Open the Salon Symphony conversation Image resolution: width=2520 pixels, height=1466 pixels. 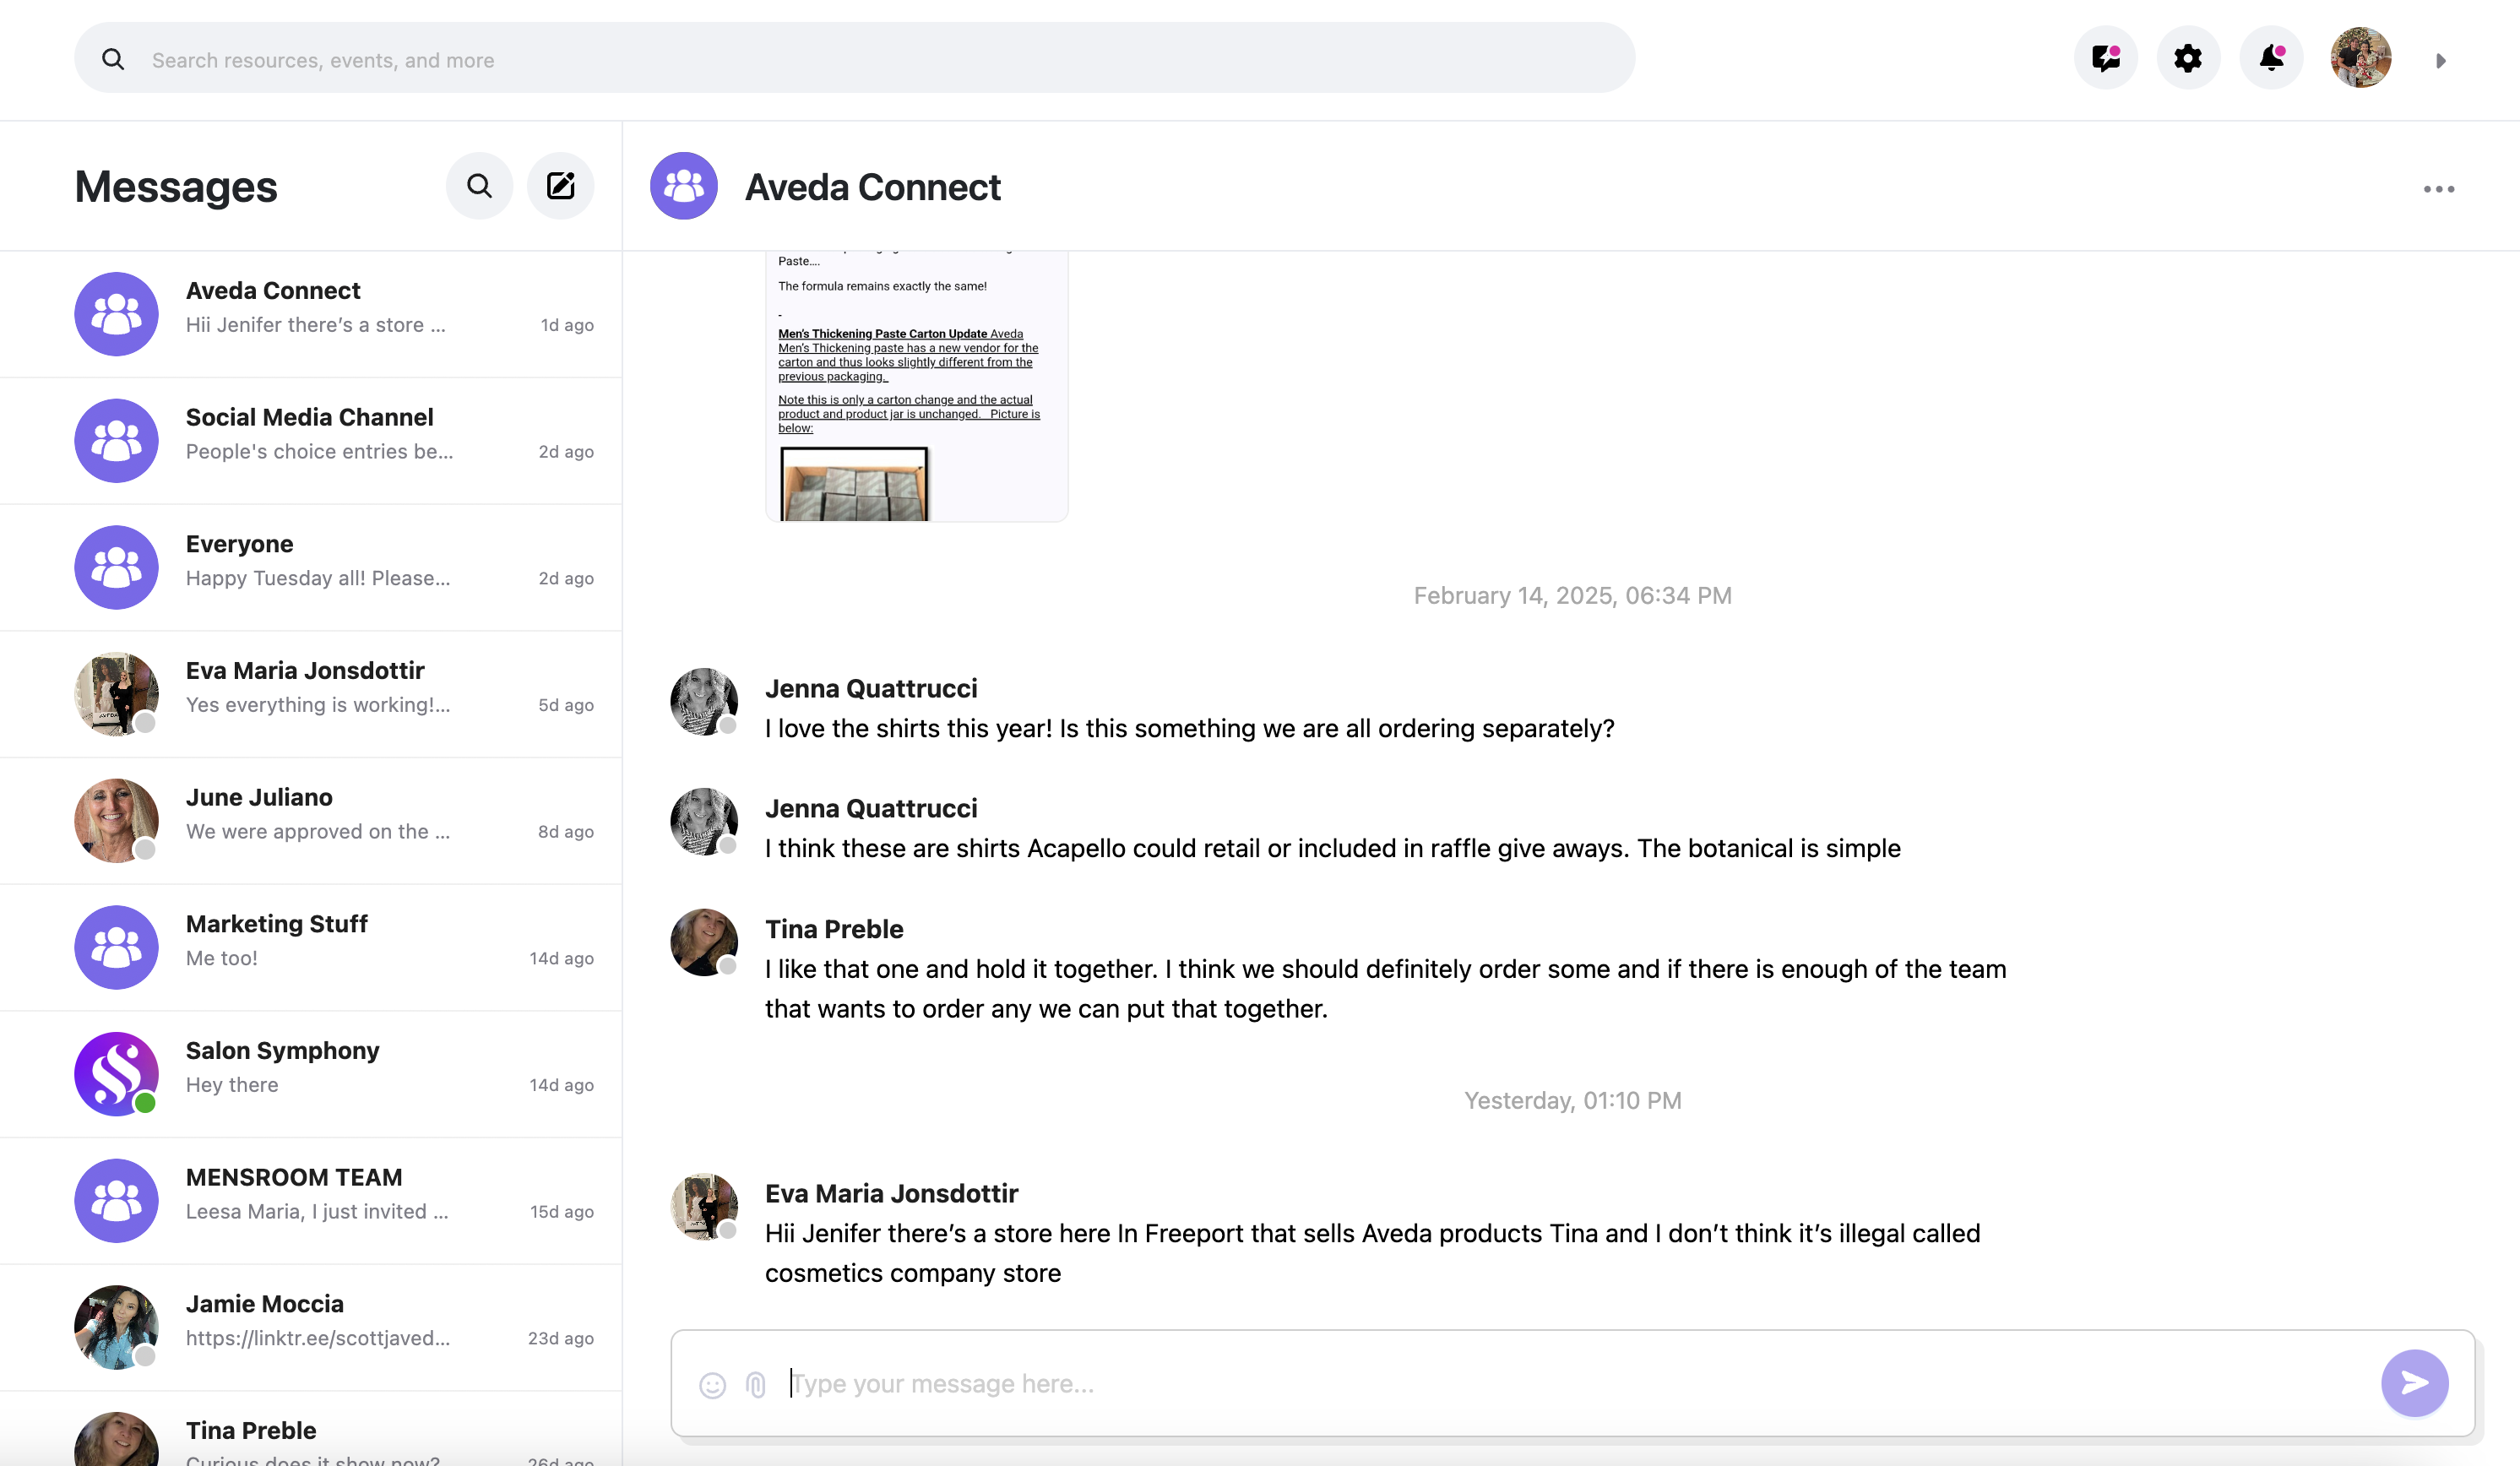click(x=311, y=1074)
